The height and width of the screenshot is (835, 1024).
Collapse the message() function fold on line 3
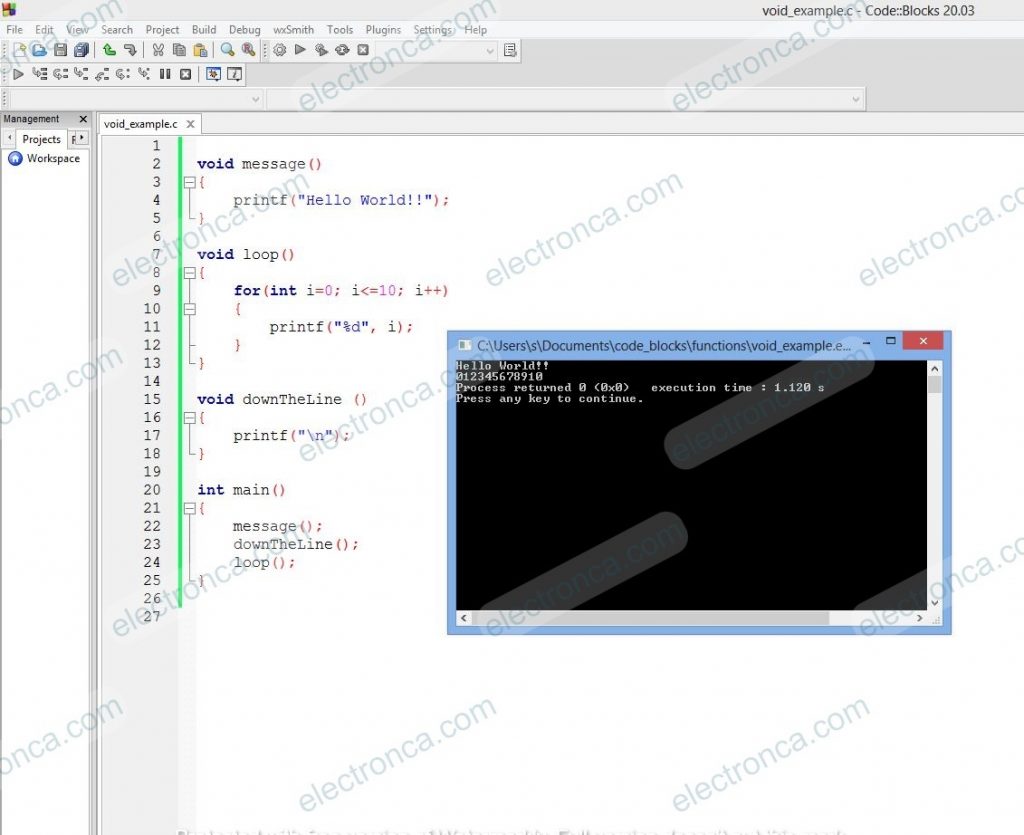(190, 182)
